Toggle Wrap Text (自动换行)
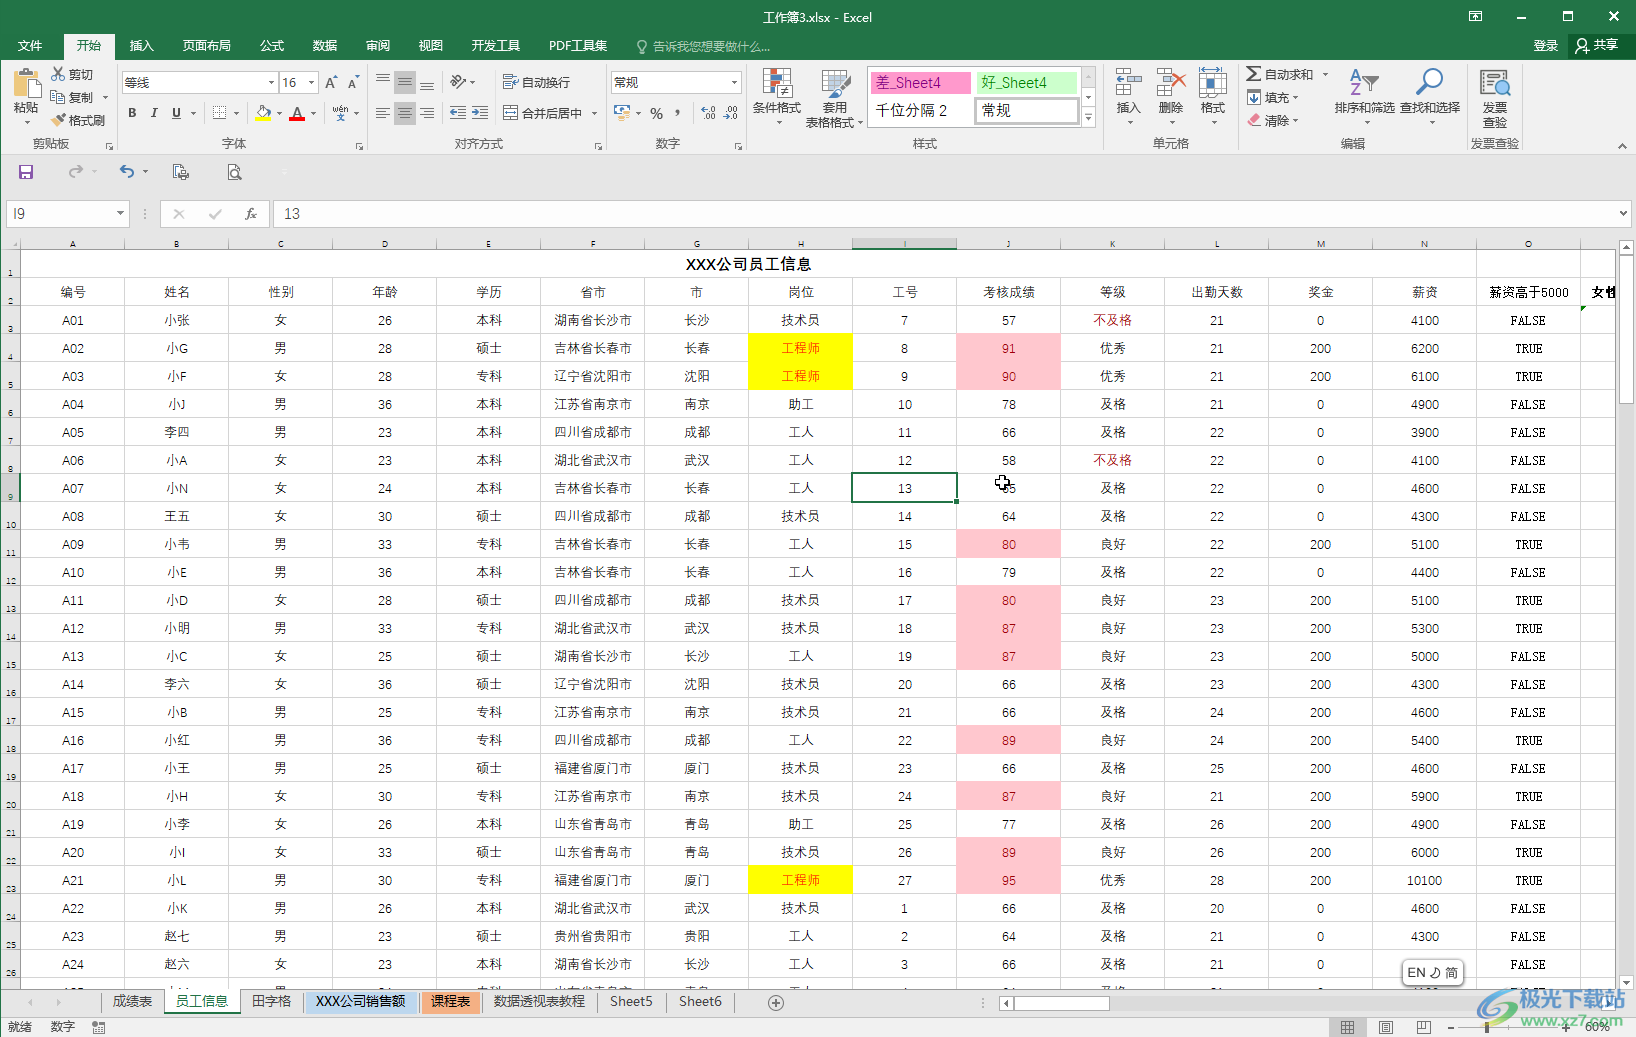This screenshot has width=1636, height=1037. [536, 82]
